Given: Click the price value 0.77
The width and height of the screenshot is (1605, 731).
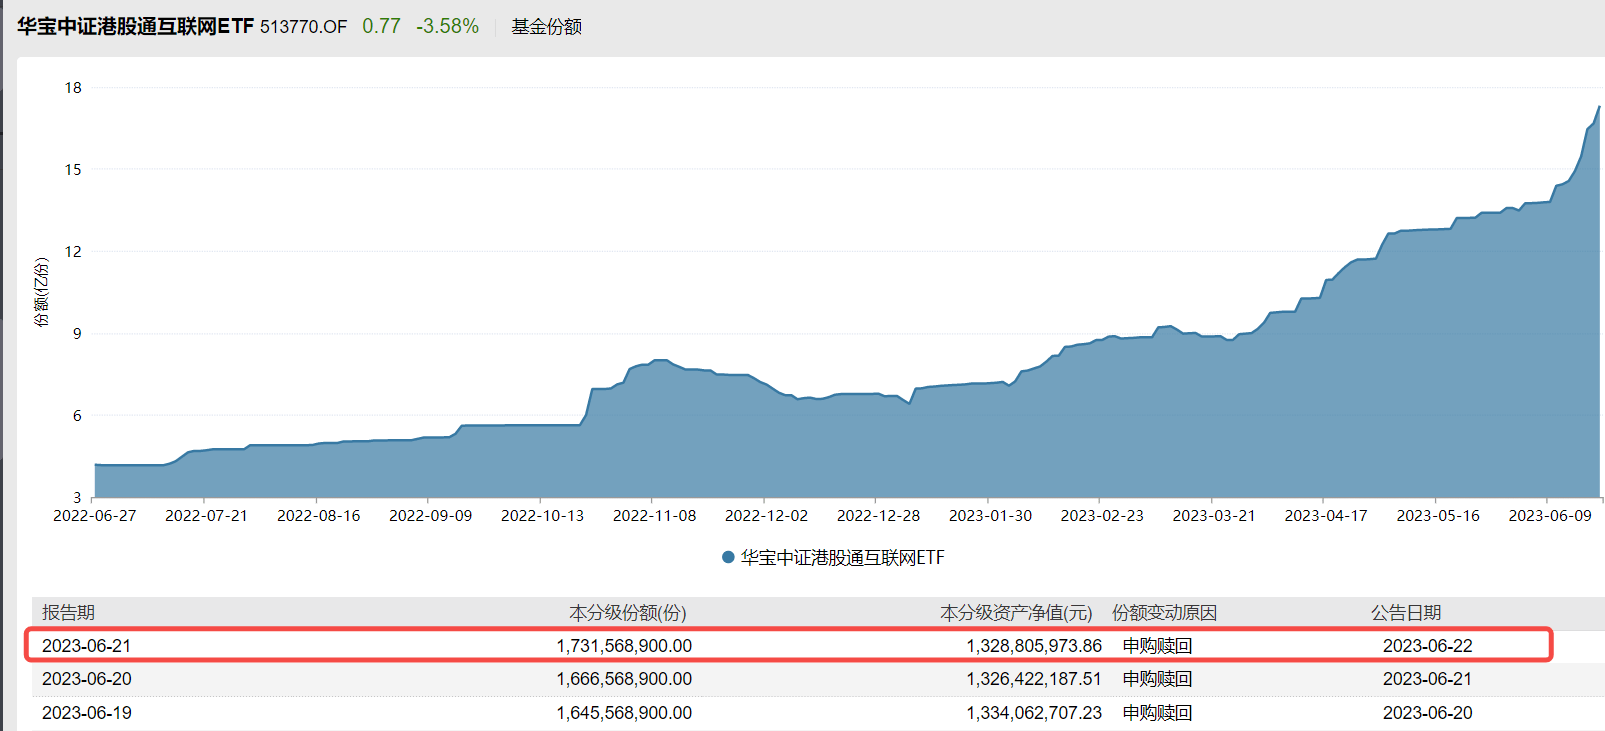Looking at the screenshot, I should (x=381, y=26).
